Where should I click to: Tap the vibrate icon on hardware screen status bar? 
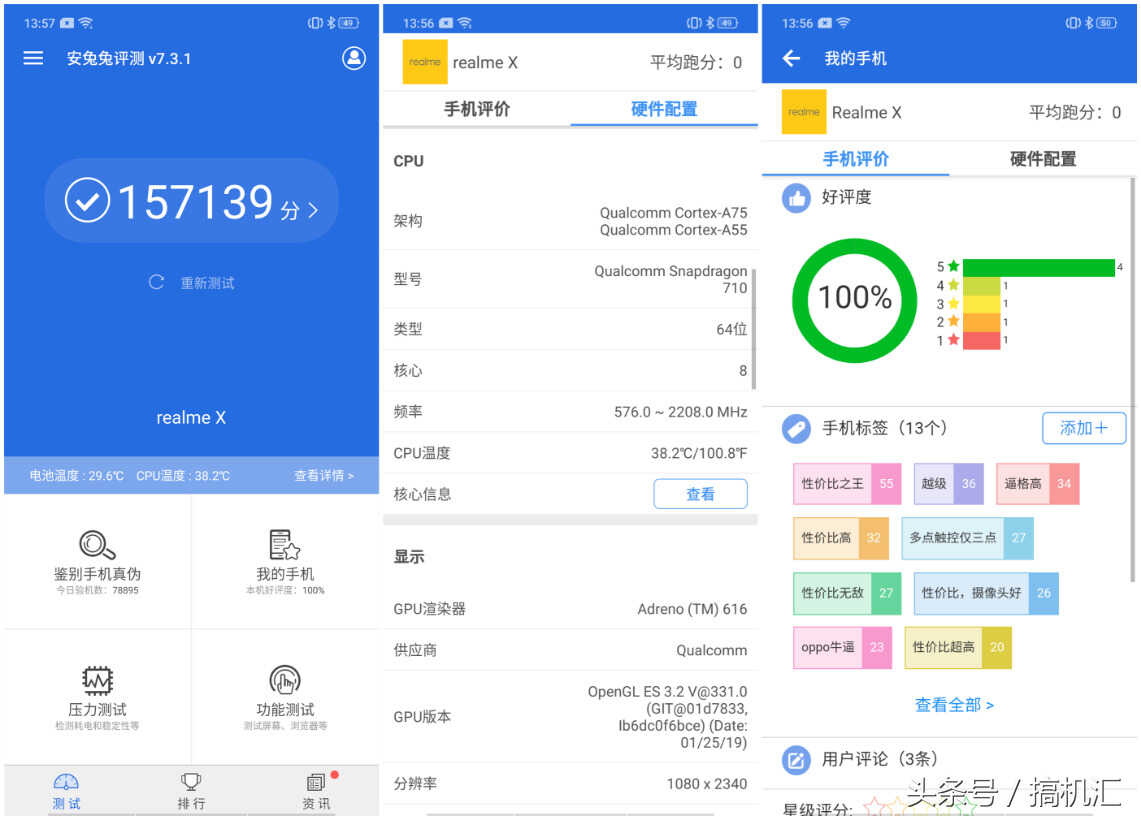pos(693,23)
